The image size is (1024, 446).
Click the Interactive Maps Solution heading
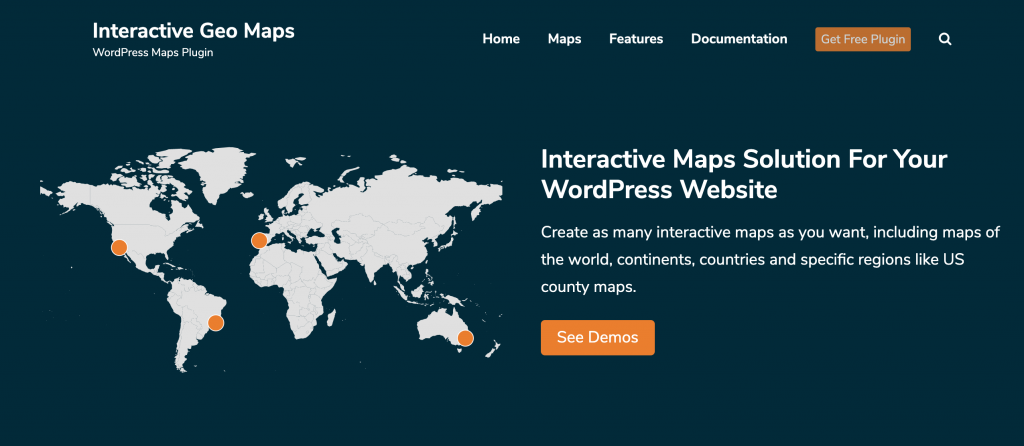pos(744,174)
